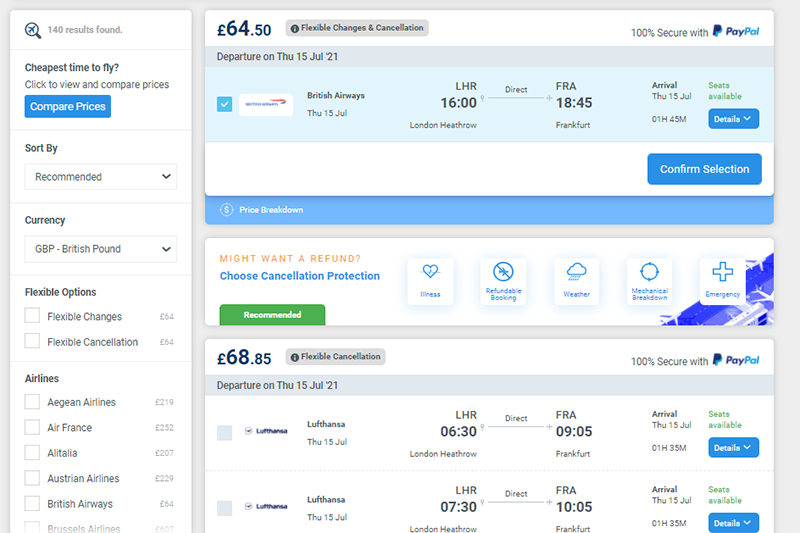Click Flexible Cancellation badge on £68.85 fare

[x=335, y=357]
